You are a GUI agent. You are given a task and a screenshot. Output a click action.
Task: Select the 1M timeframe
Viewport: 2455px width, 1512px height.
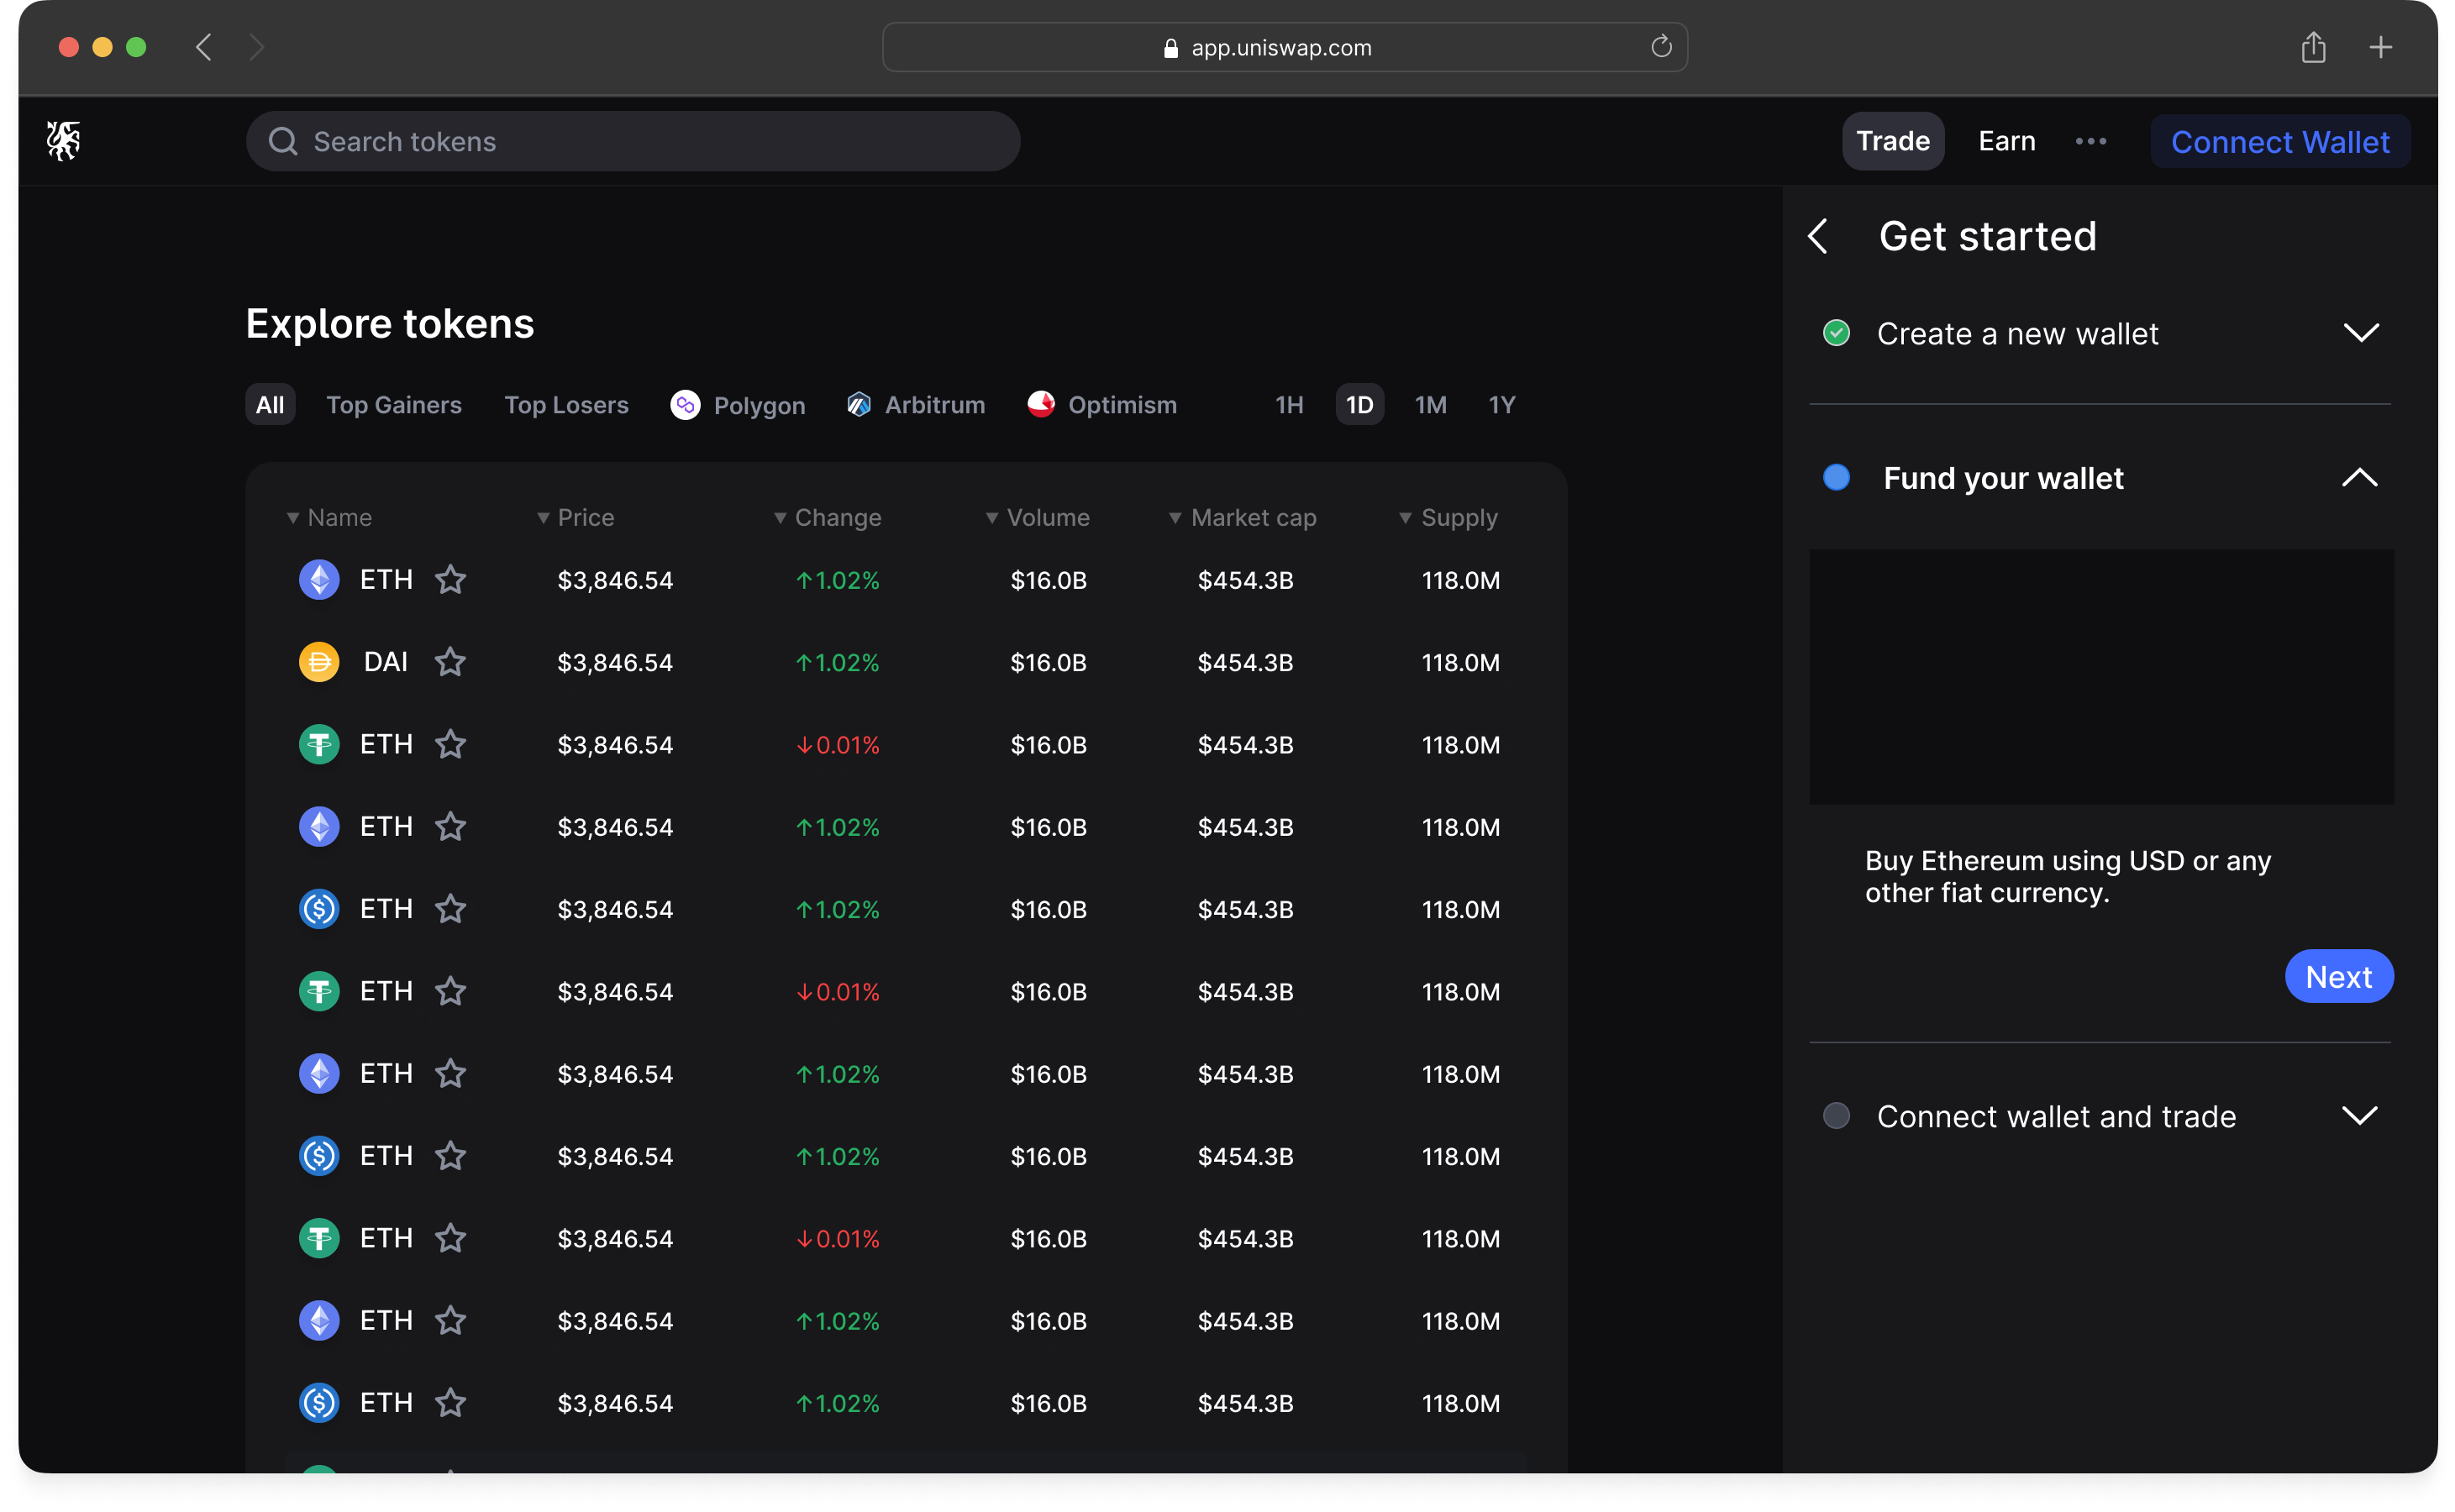[1430, 405]
